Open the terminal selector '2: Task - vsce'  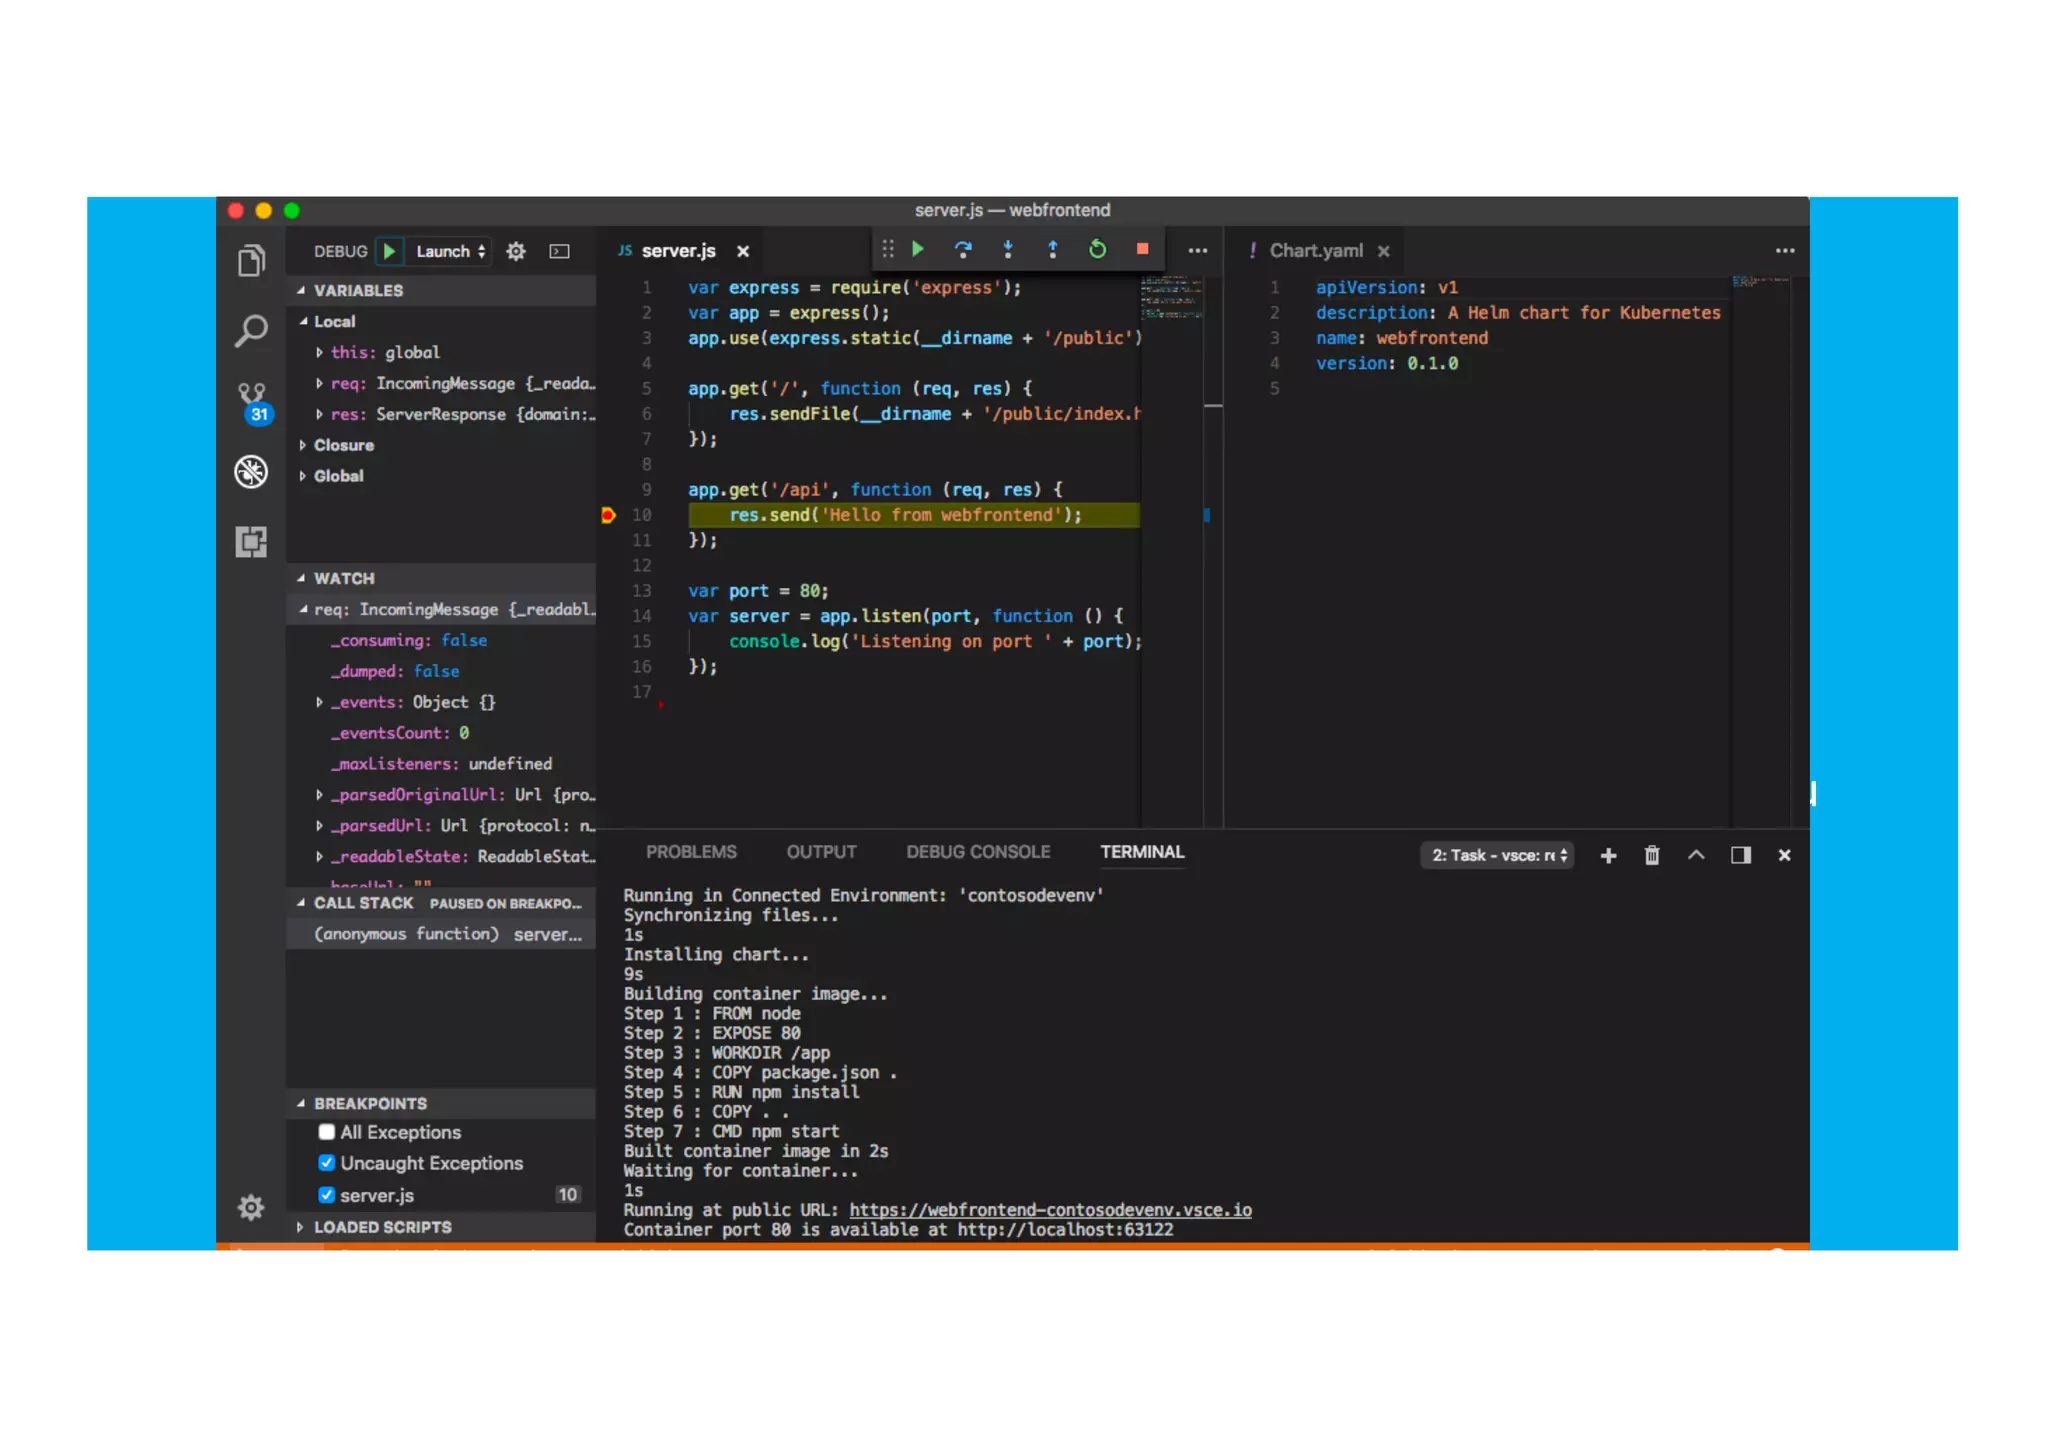click(1498, 855)
